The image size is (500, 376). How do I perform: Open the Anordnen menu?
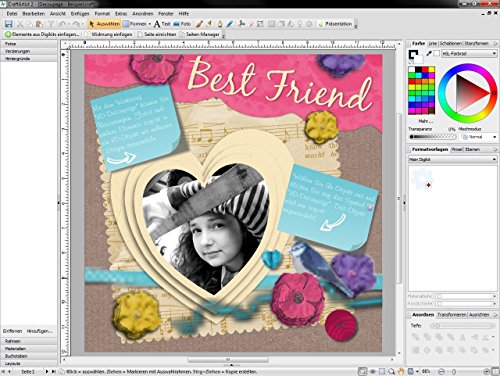(x=143, y=14)
